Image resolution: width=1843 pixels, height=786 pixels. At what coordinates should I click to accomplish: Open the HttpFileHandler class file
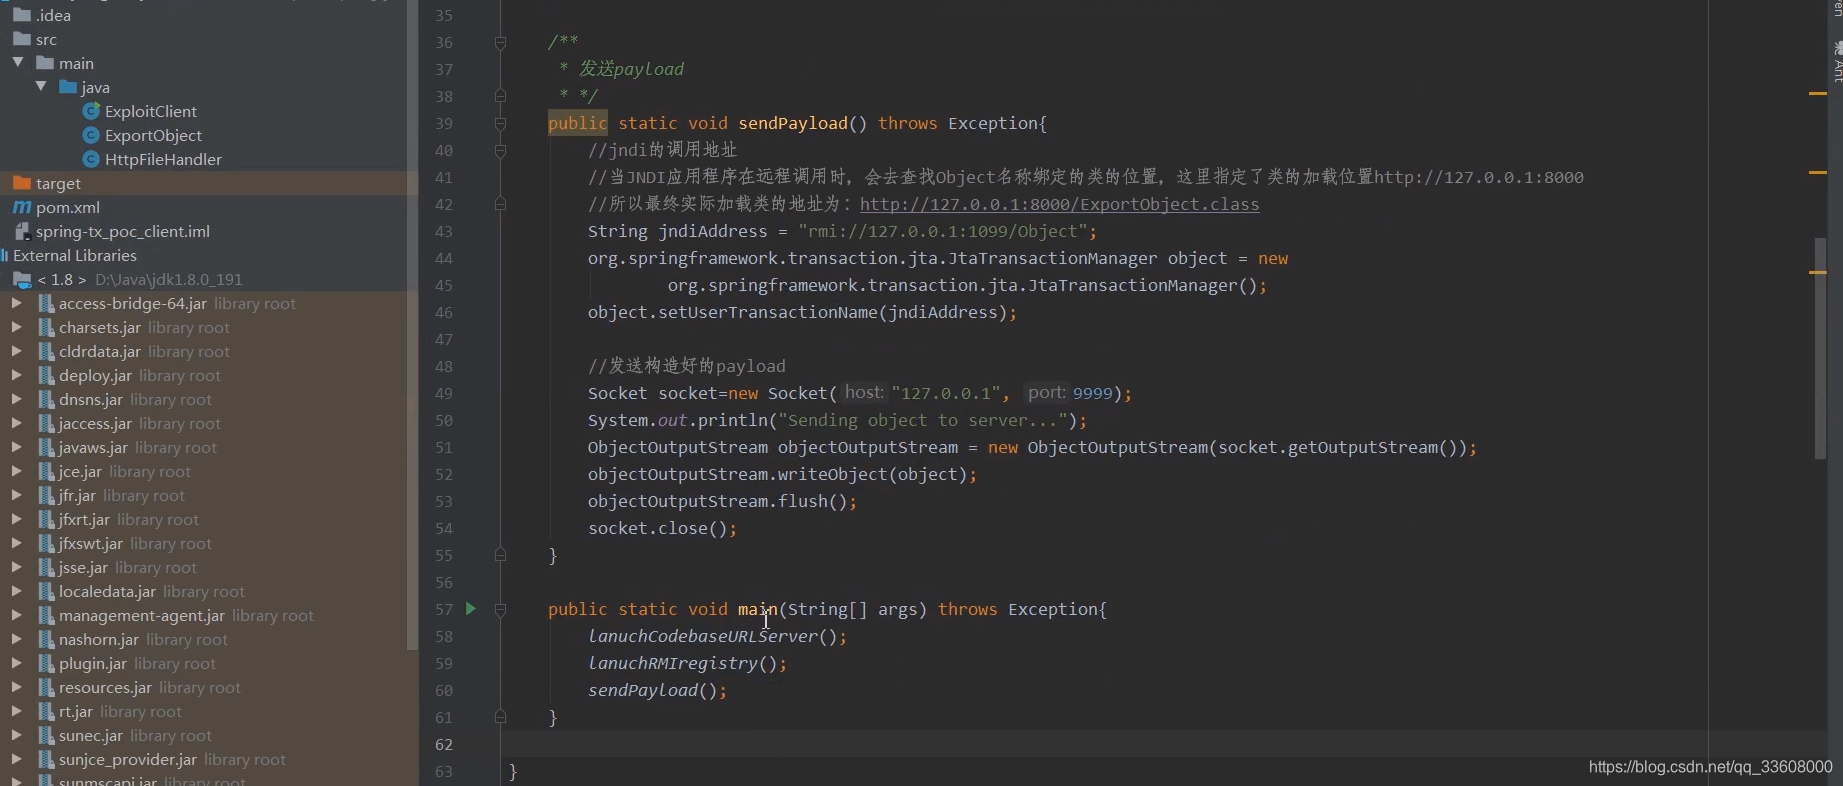(163, 159)
